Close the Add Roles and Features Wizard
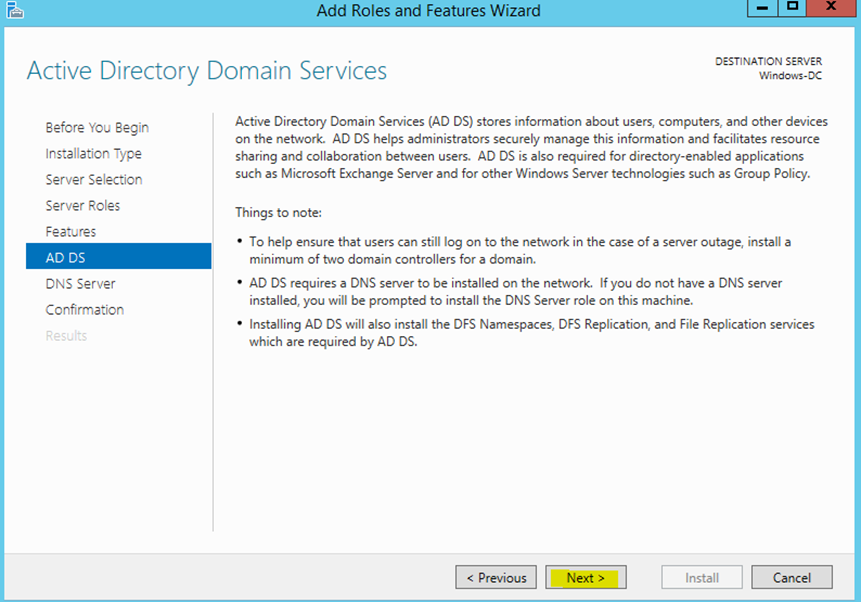 pyautogui.click(x=831, y=8)
